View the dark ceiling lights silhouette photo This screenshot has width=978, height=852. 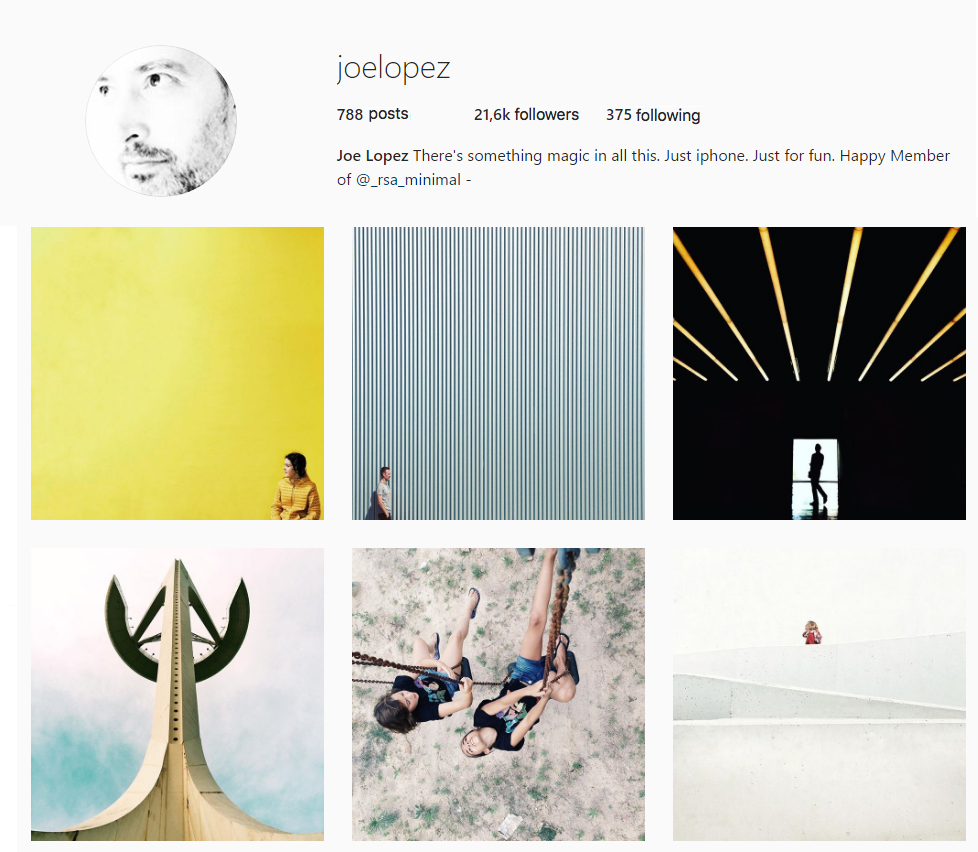pyautogui.click(x=819, y=373)
